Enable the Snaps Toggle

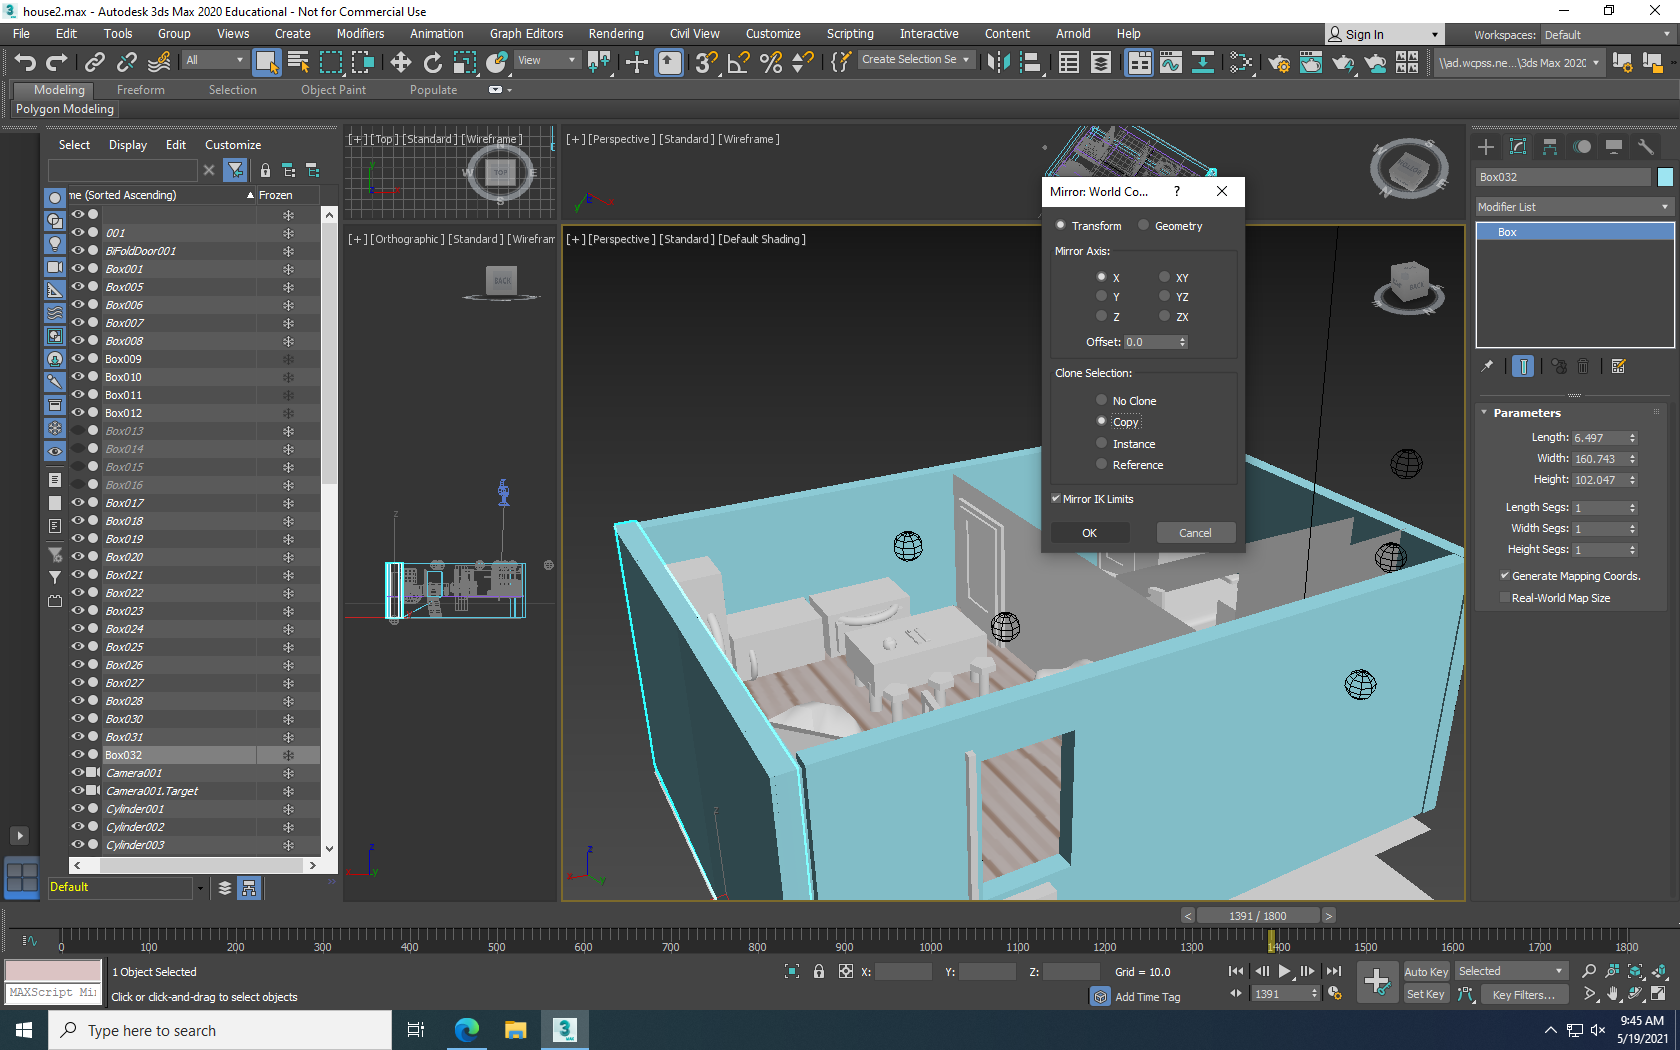[706, 62]
